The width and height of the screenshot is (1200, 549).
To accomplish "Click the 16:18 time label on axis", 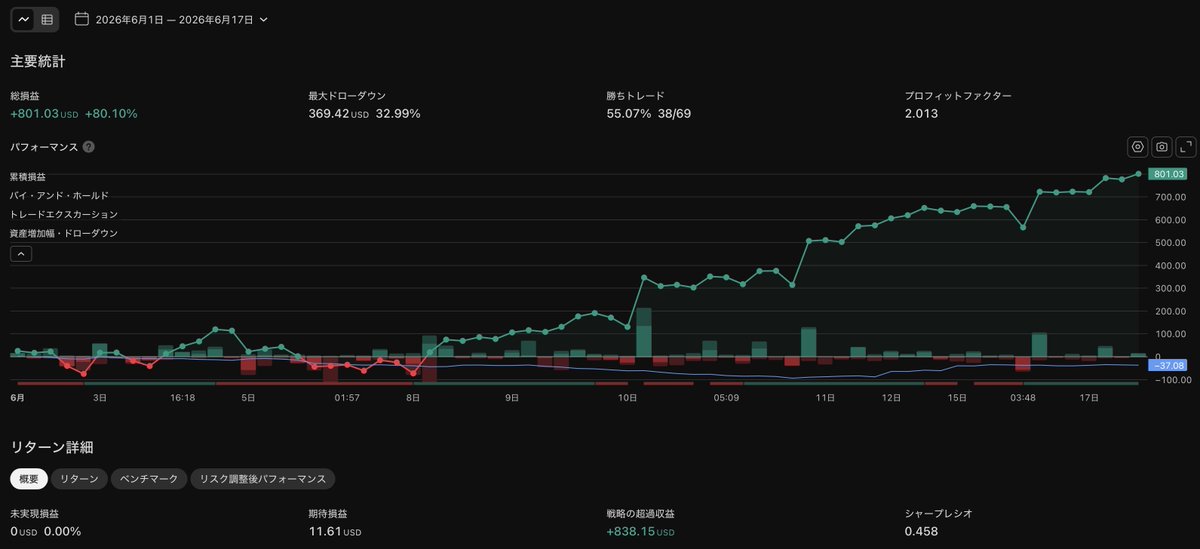I will 183,397.
